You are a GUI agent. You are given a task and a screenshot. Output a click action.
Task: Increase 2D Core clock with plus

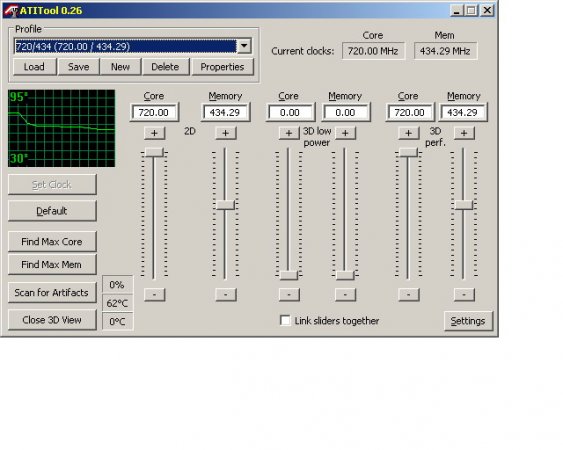(154, 133)
